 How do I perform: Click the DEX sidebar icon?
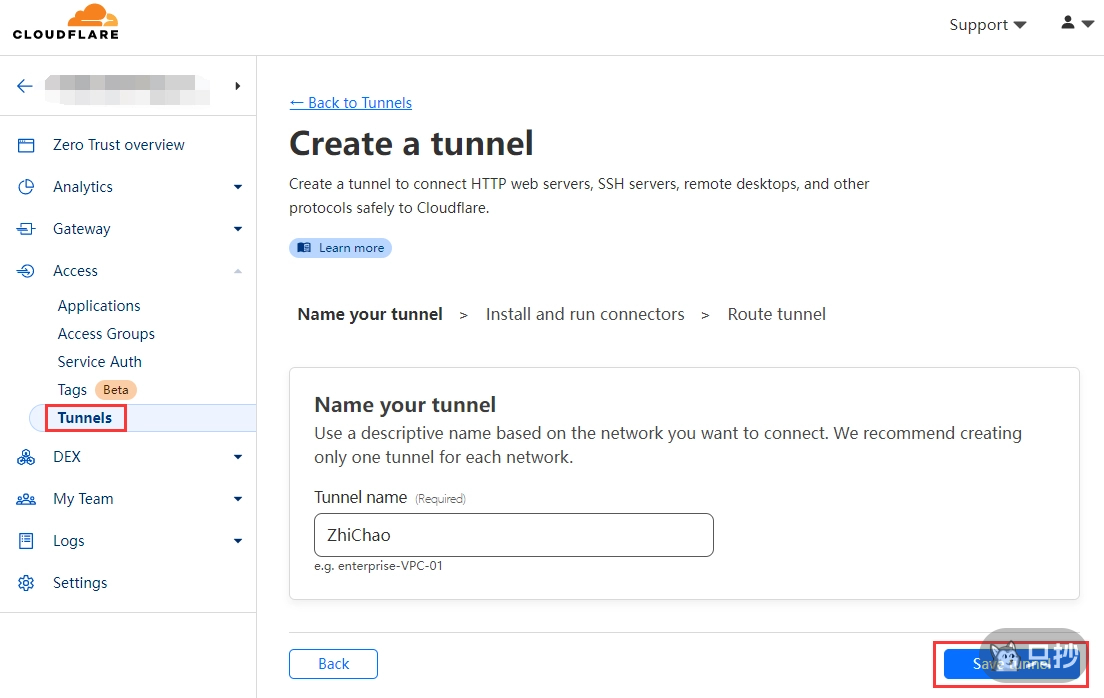tap(26, 457)
